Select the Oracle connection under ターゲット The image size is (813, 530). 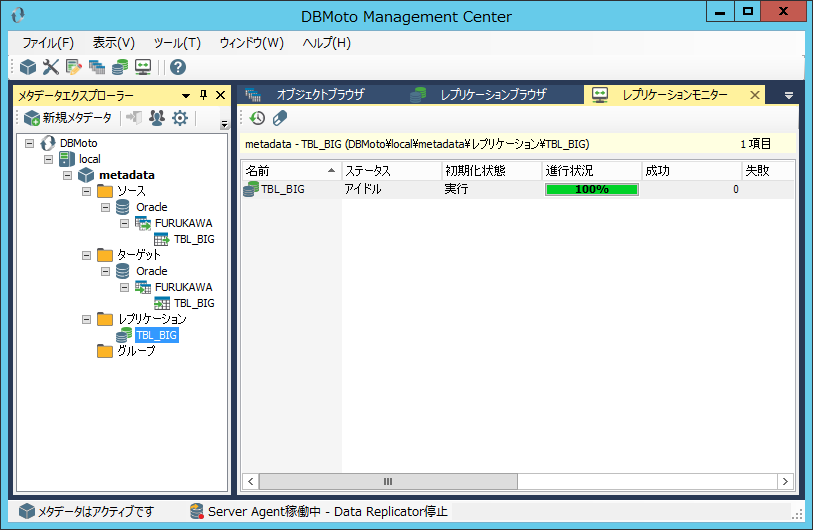(151, 271)
